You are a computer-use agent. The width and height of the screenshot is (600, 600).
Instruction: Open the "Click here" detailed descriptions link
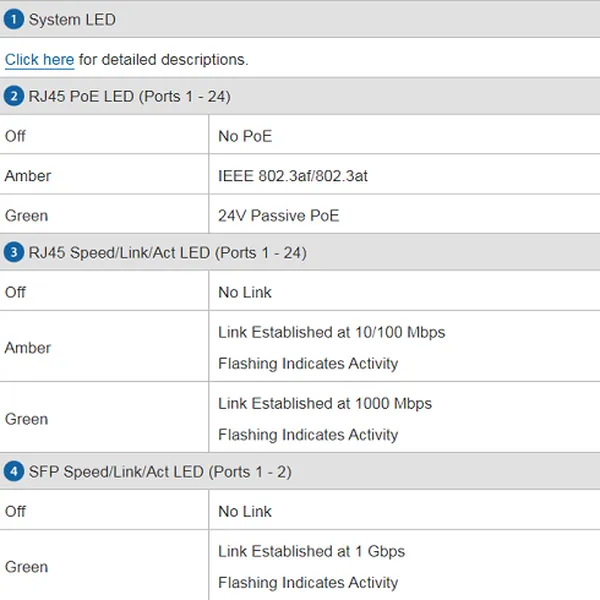(x=39, y=60)
